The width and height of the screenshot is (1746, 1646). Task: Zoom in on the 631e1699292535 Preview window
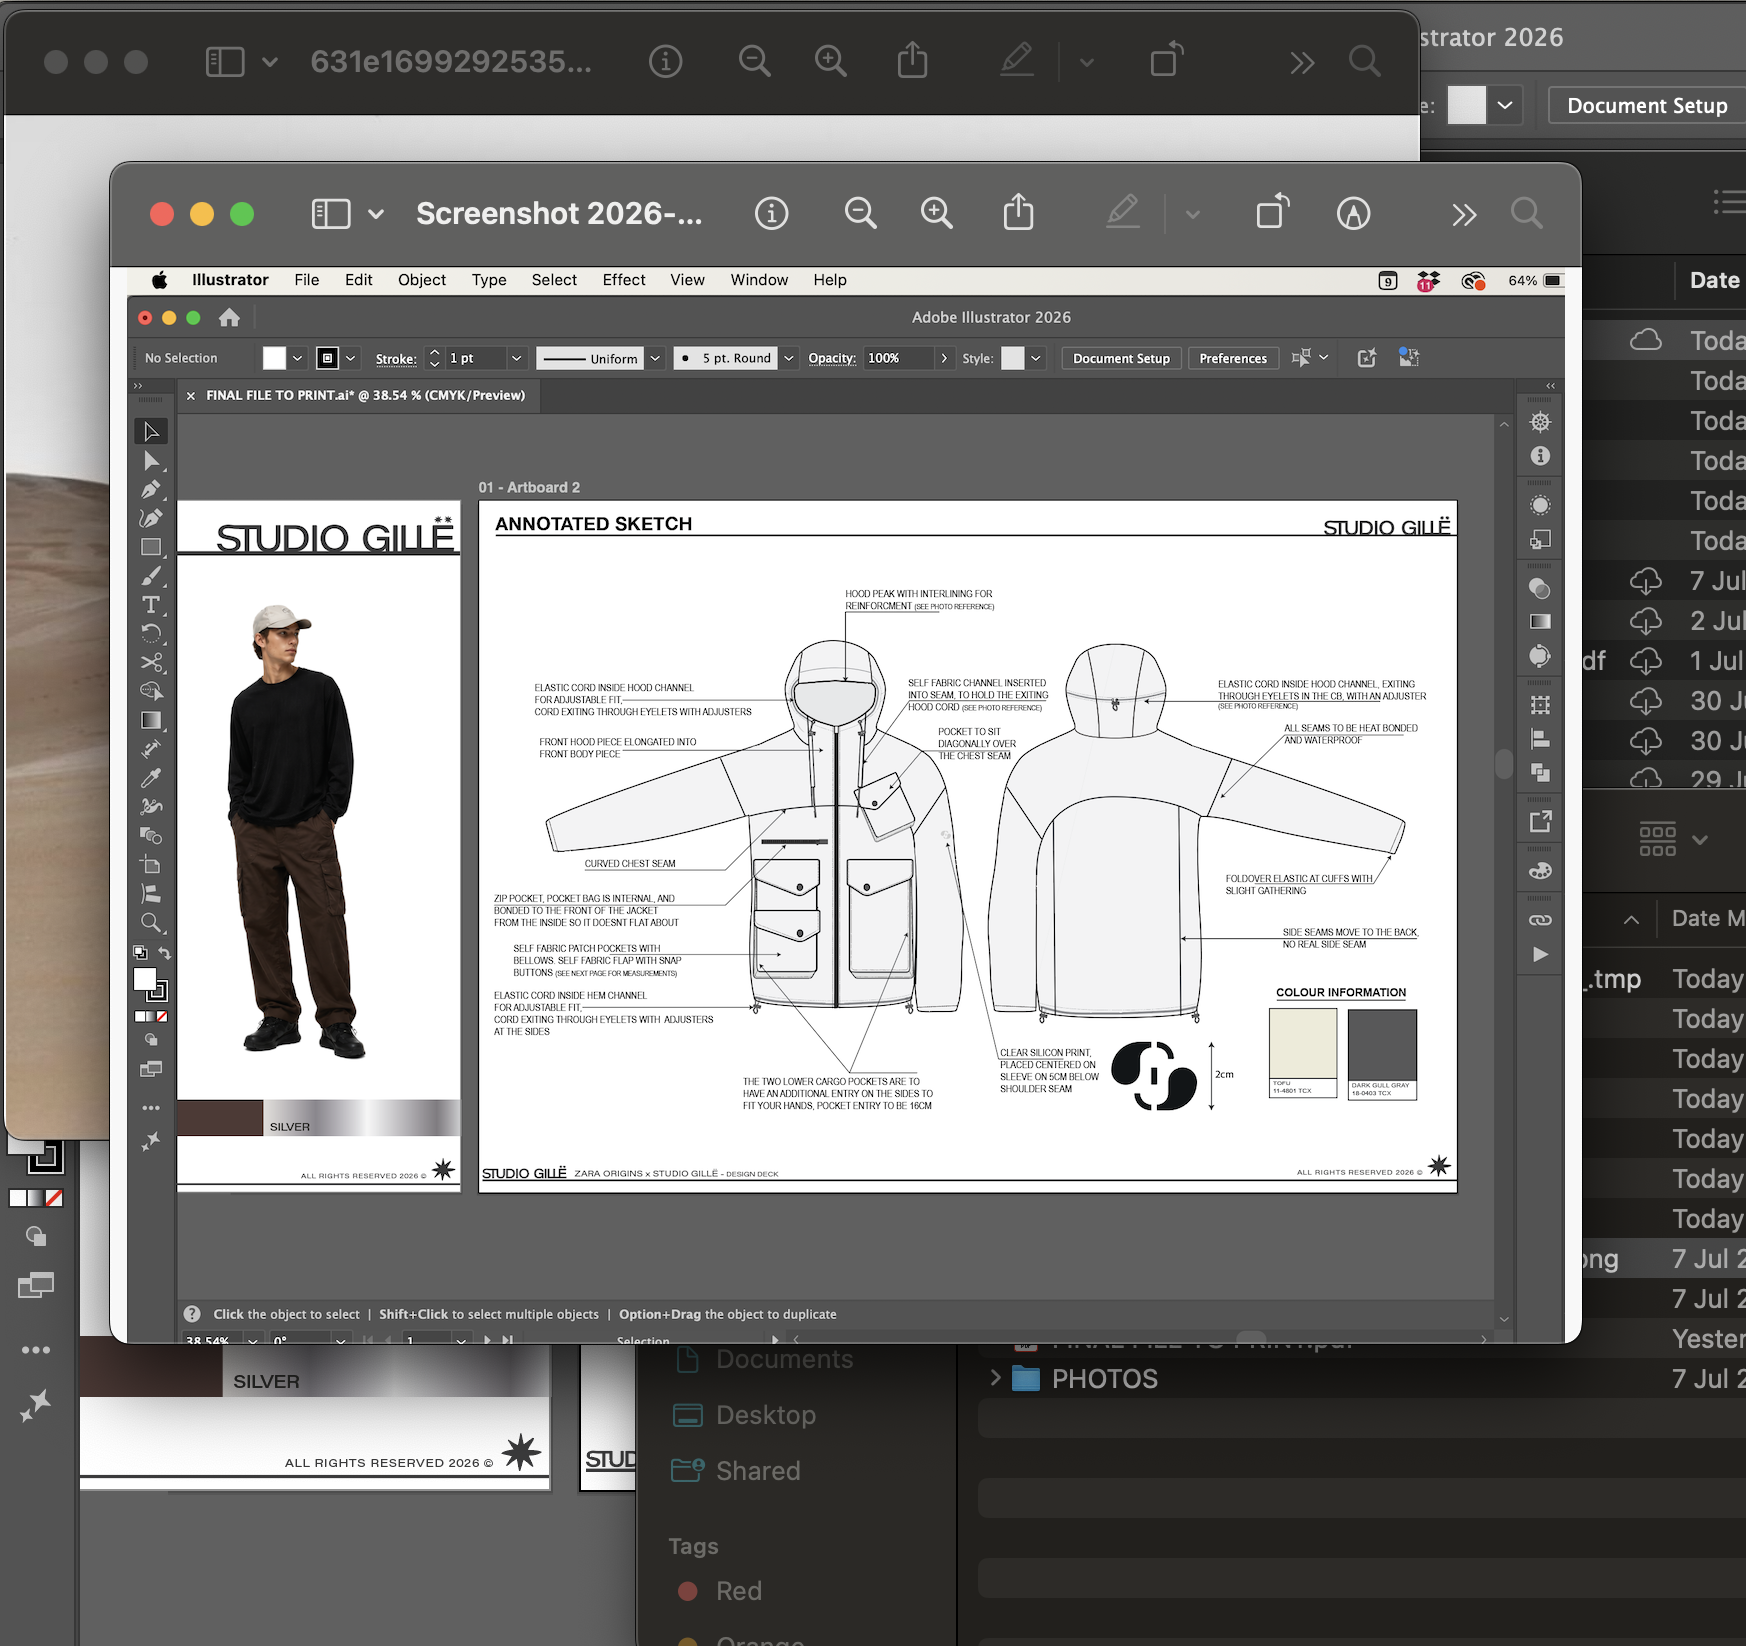pos(831,62)
